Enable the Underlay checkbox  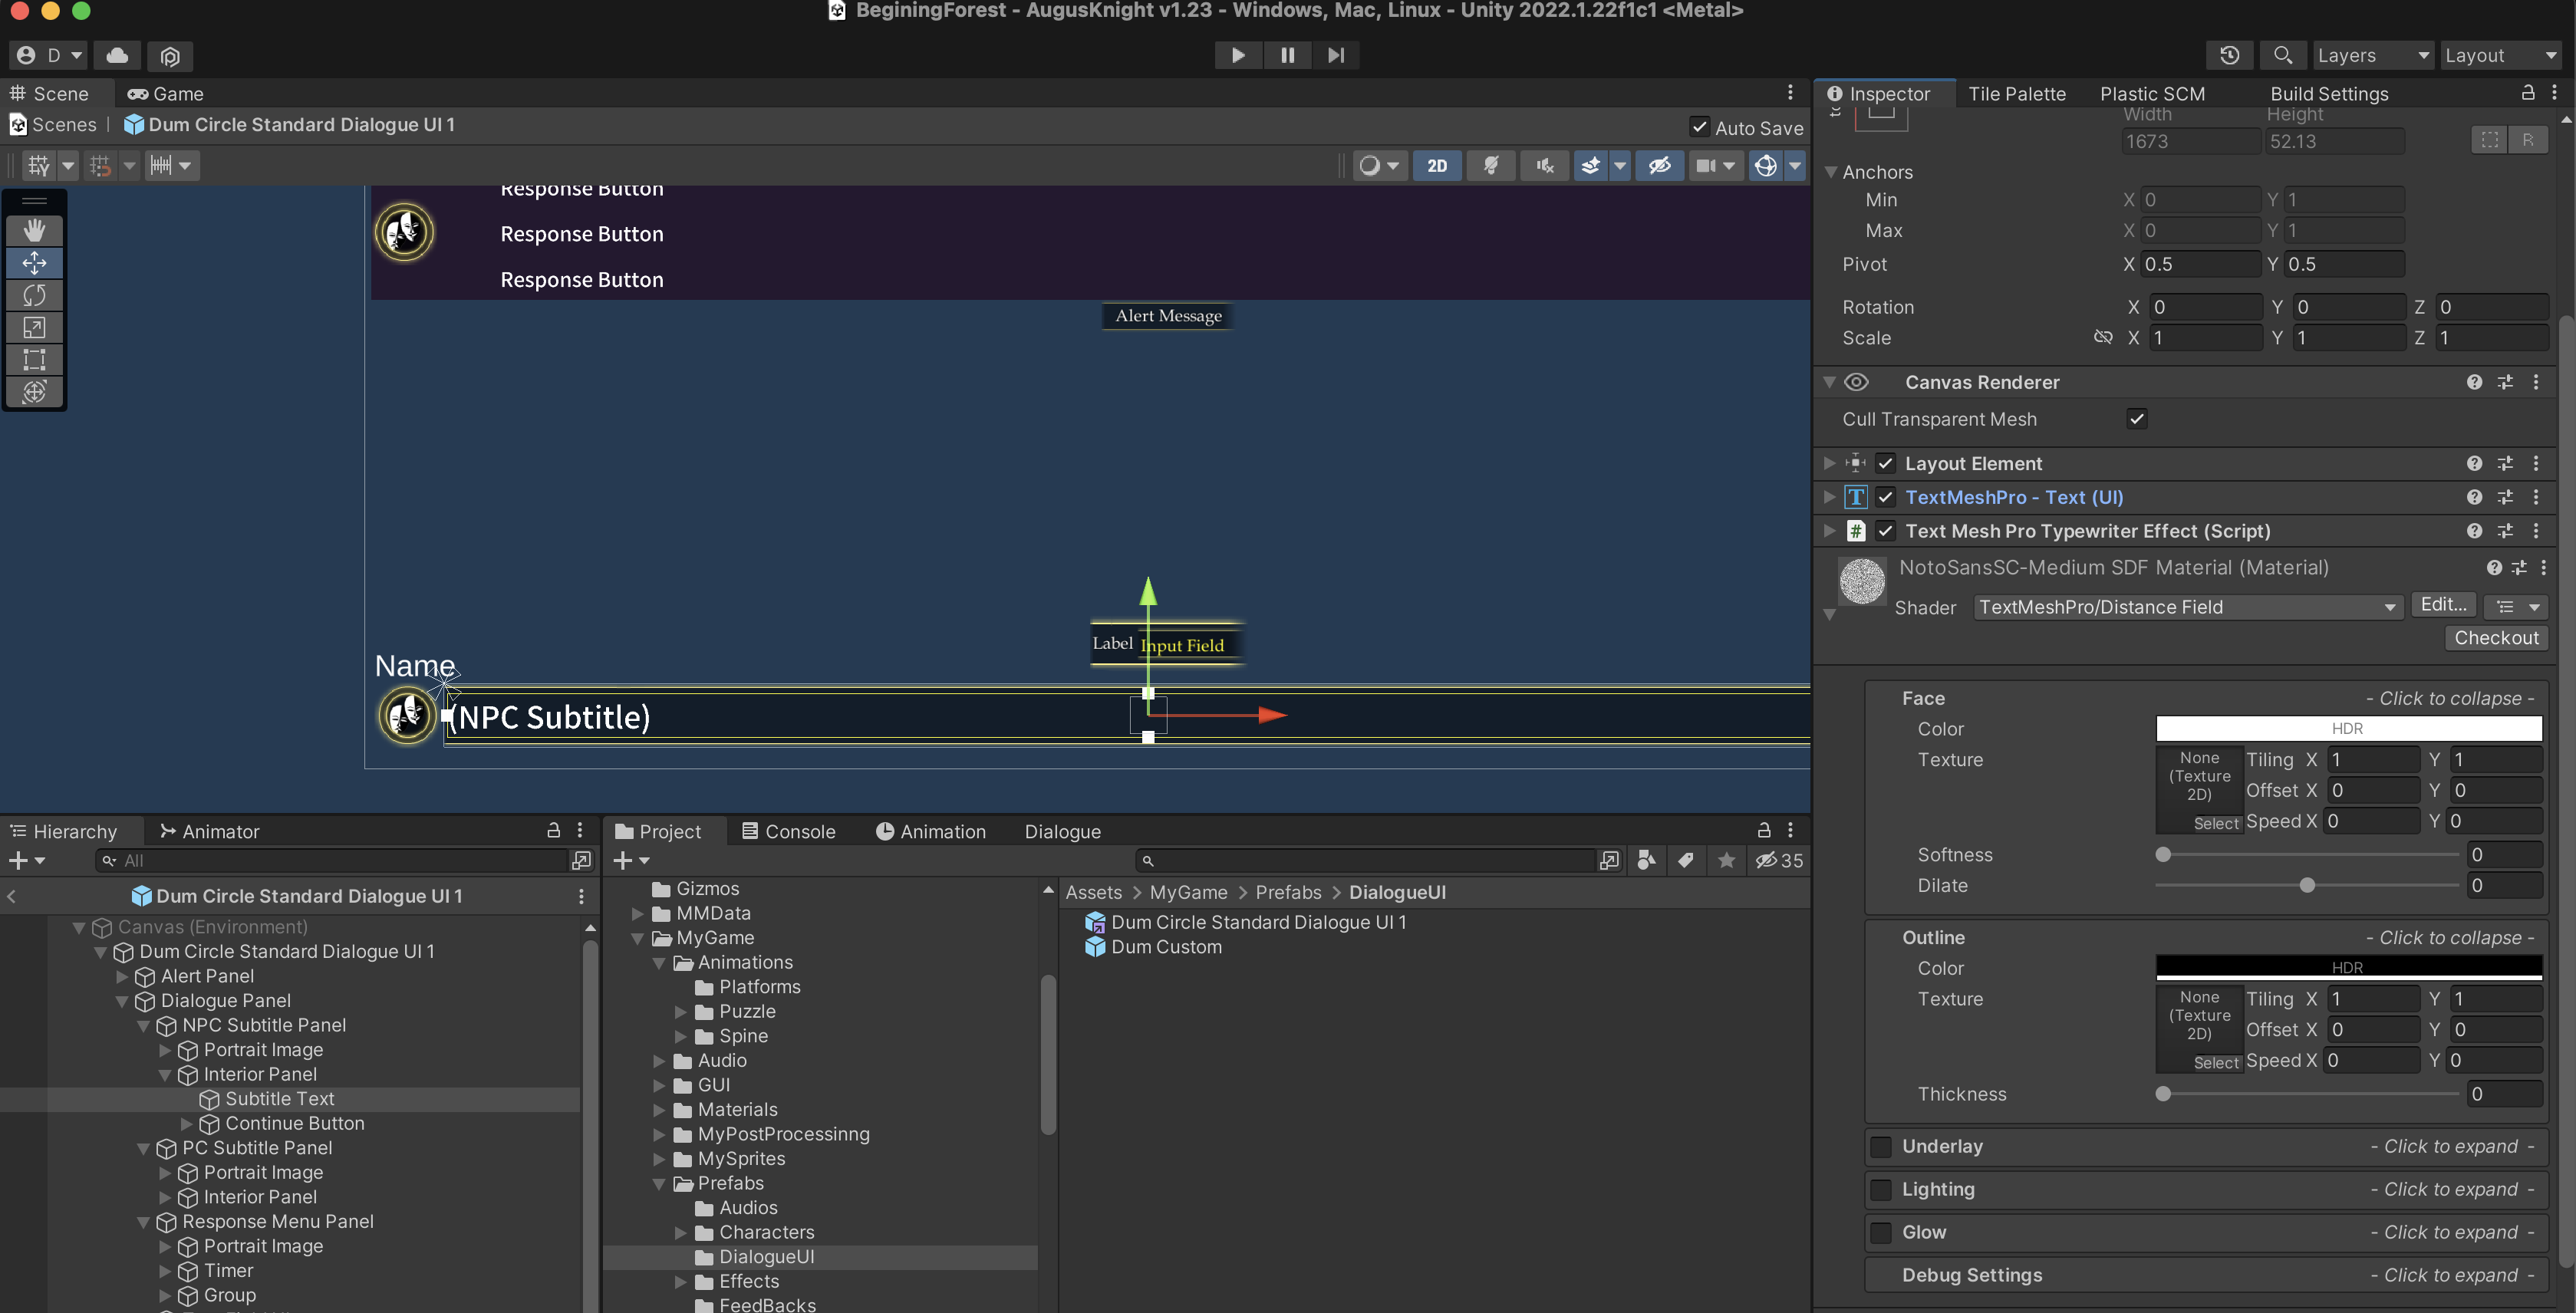(1881, 1146)
